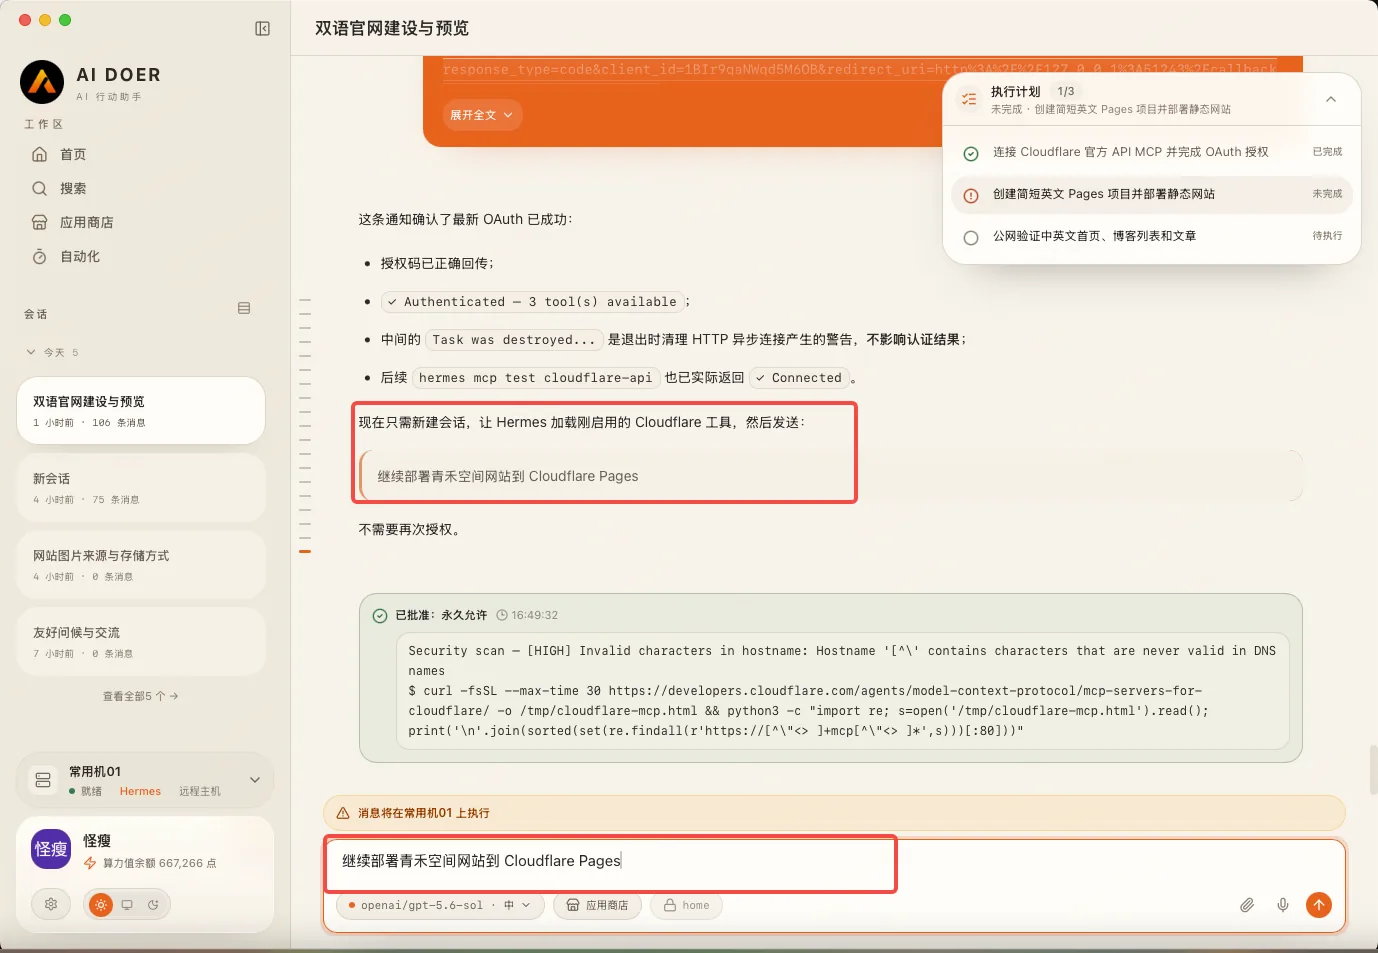Click the Security scan command output block

(x=842, y=691)
